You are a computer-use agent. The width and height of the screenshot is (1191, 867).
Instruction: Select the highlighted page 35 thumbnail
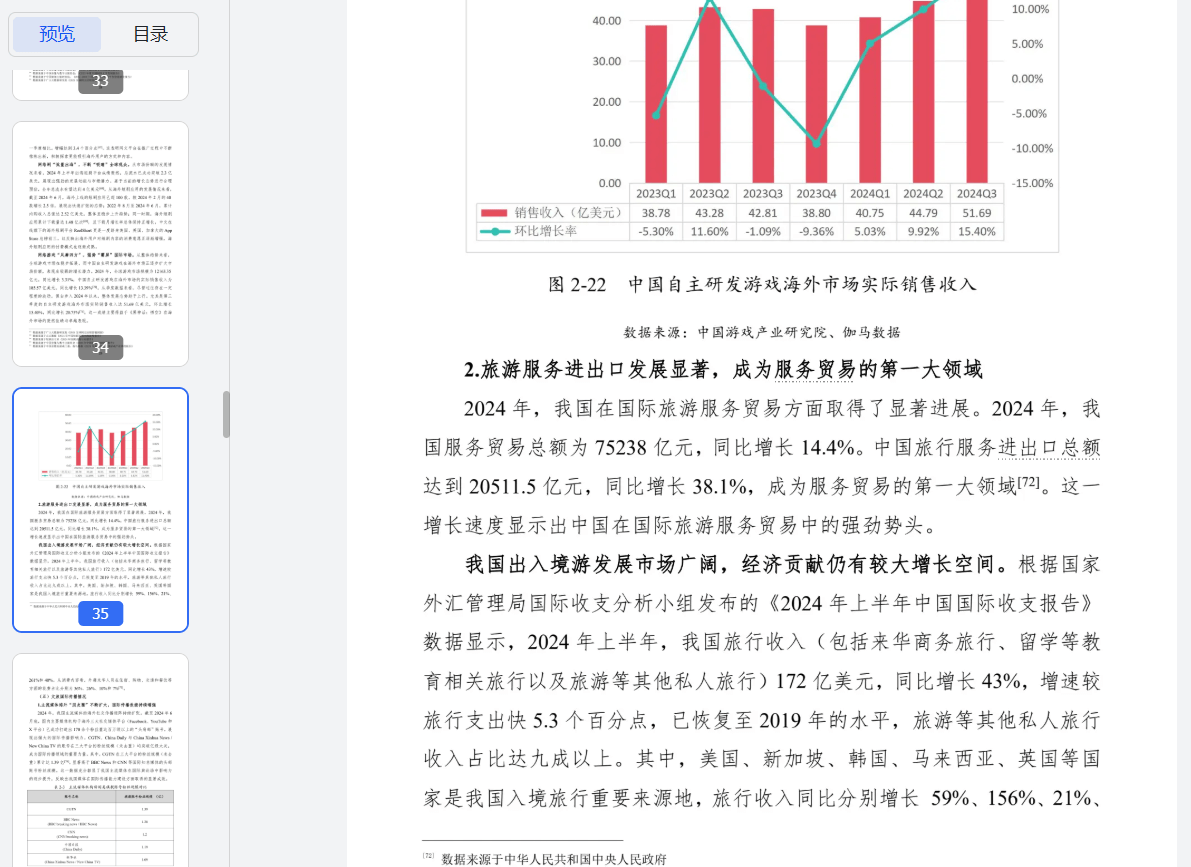[100, 509]
